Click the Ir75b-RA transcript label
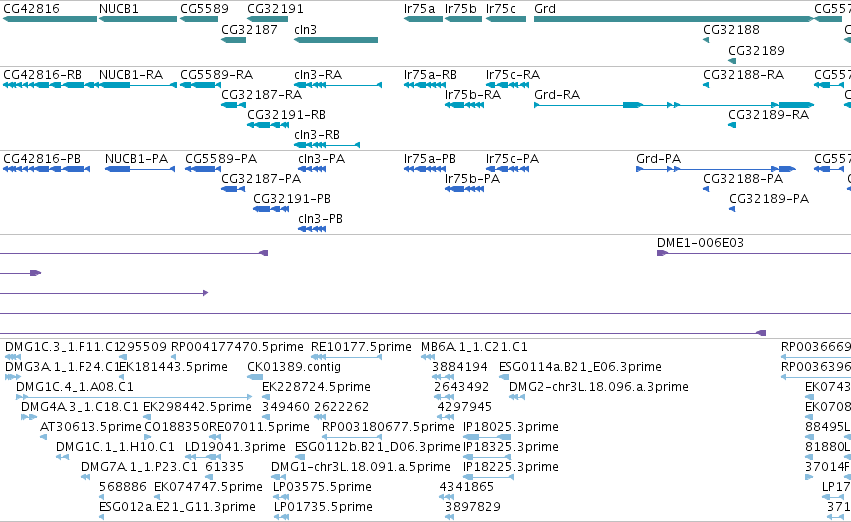The image size is (851, 522). point(473,95)
